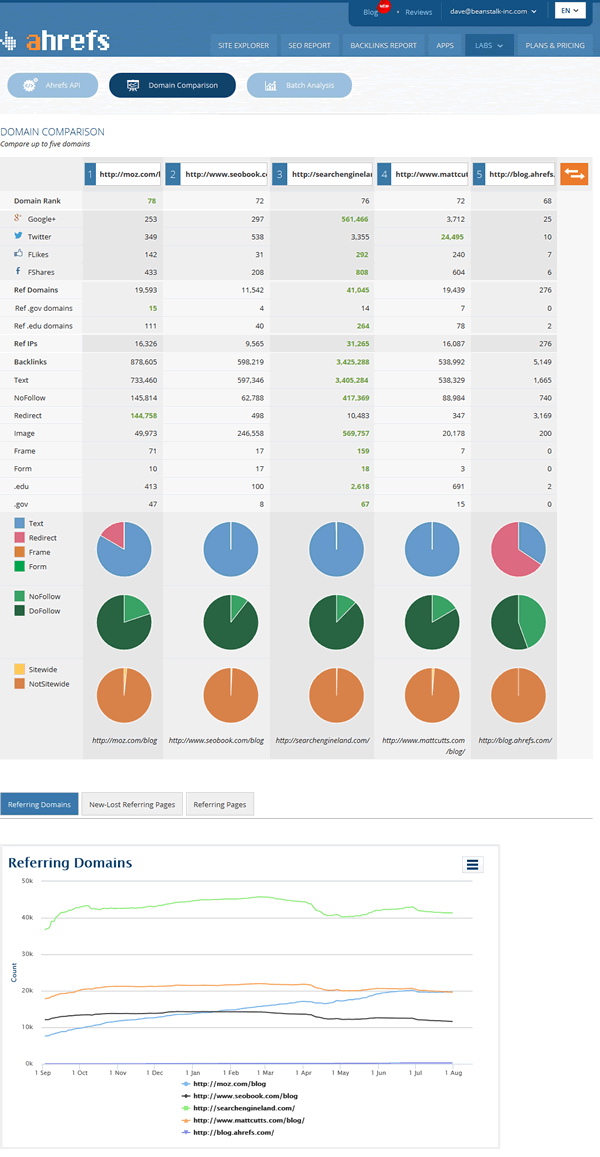
Task: Click searchengineland NoFollow/DoFollow pie chart
Action: coord(337,622)
